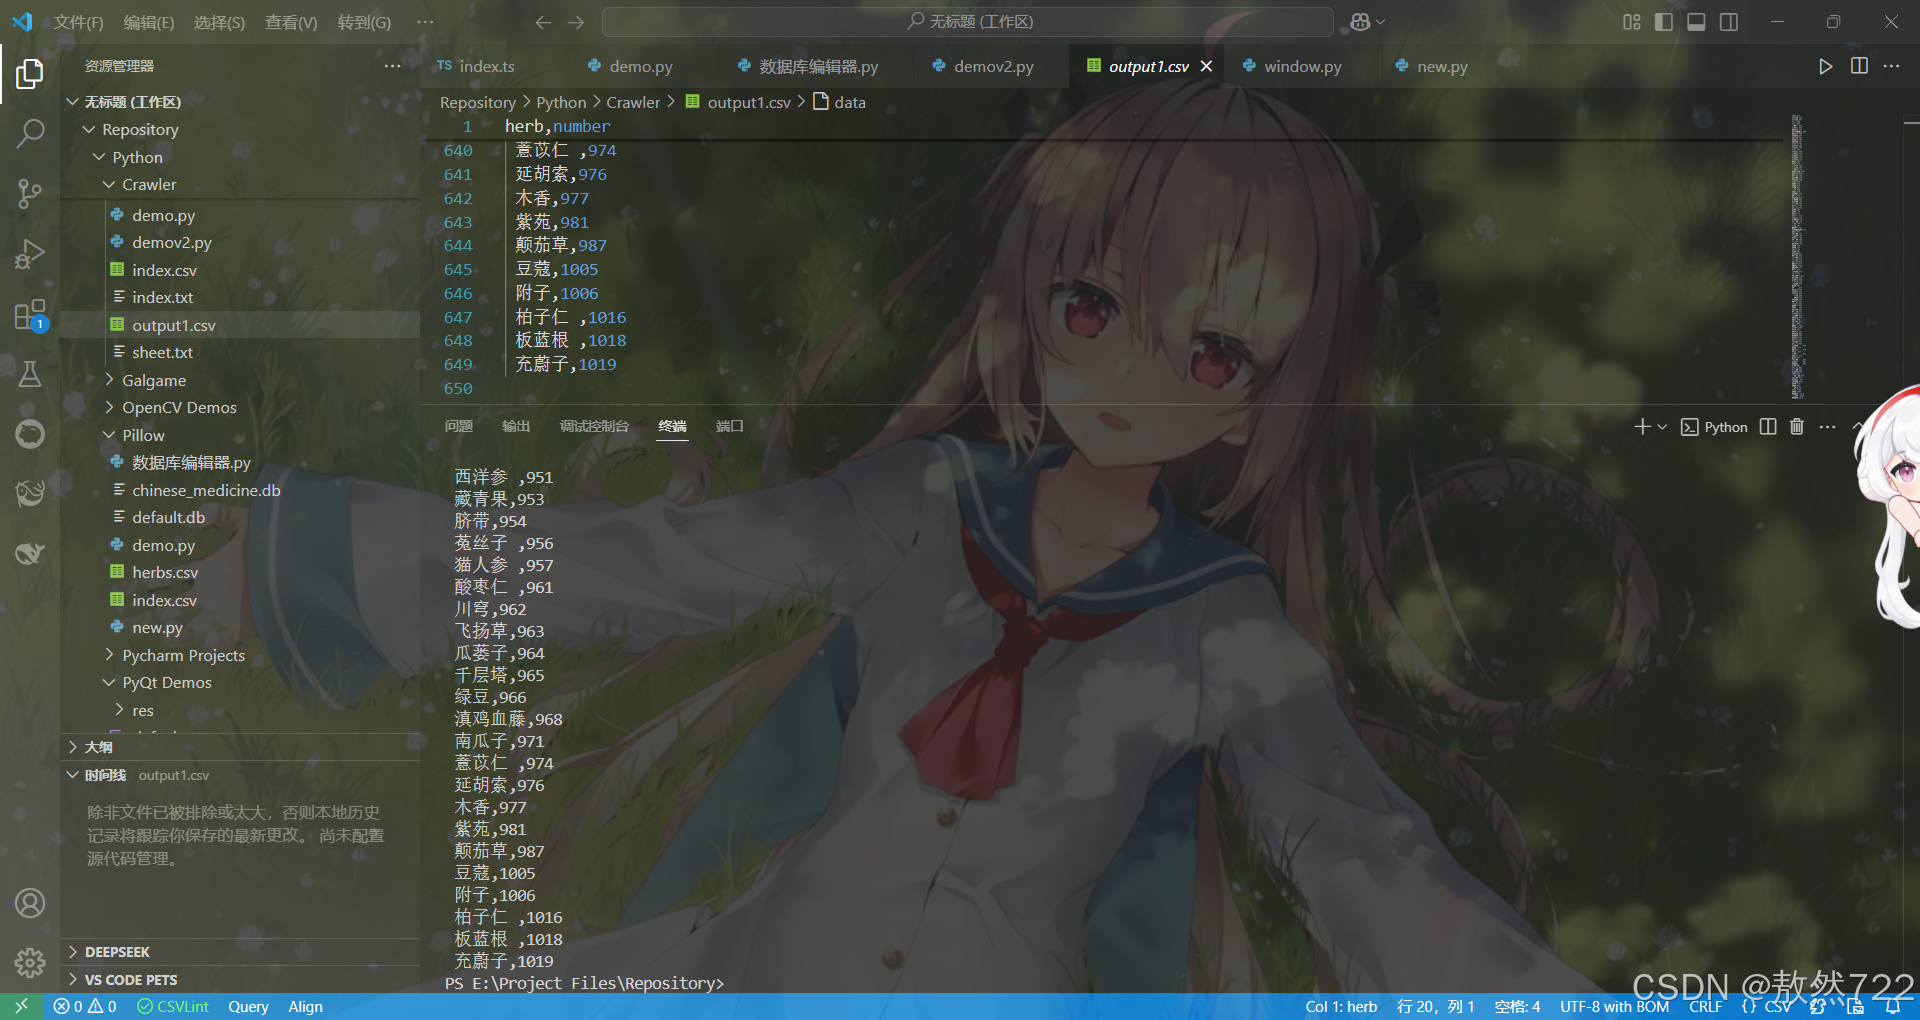This screenshot has height=1020, width=1920.
Task: Open editor more actions menu
Action: pos(1891,66)
